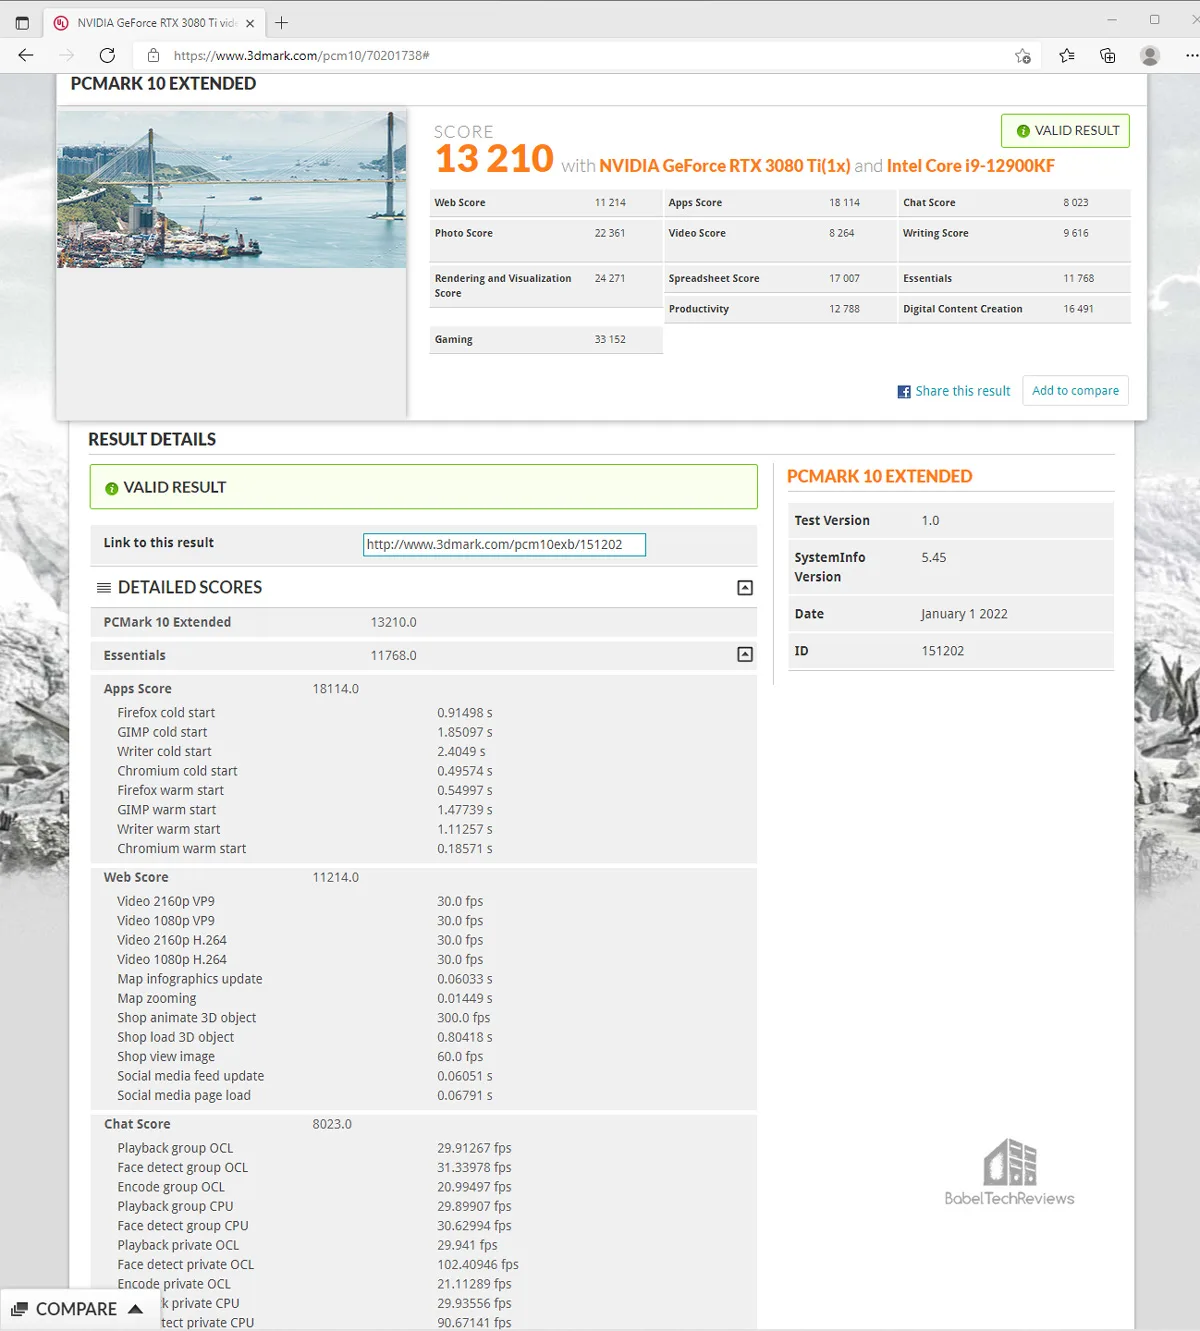Click the Date January 1 2022 row
The width and height of the screenshot is (1200, 1331).
click(x=951, y=614)
